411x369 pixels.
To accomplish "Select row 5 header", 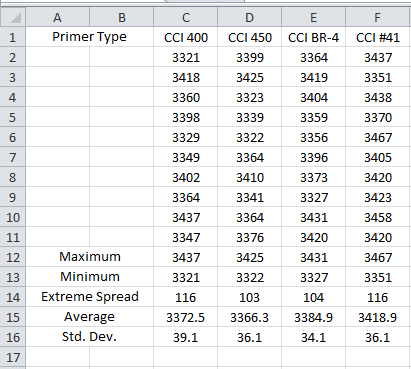I will click(13, 117).
